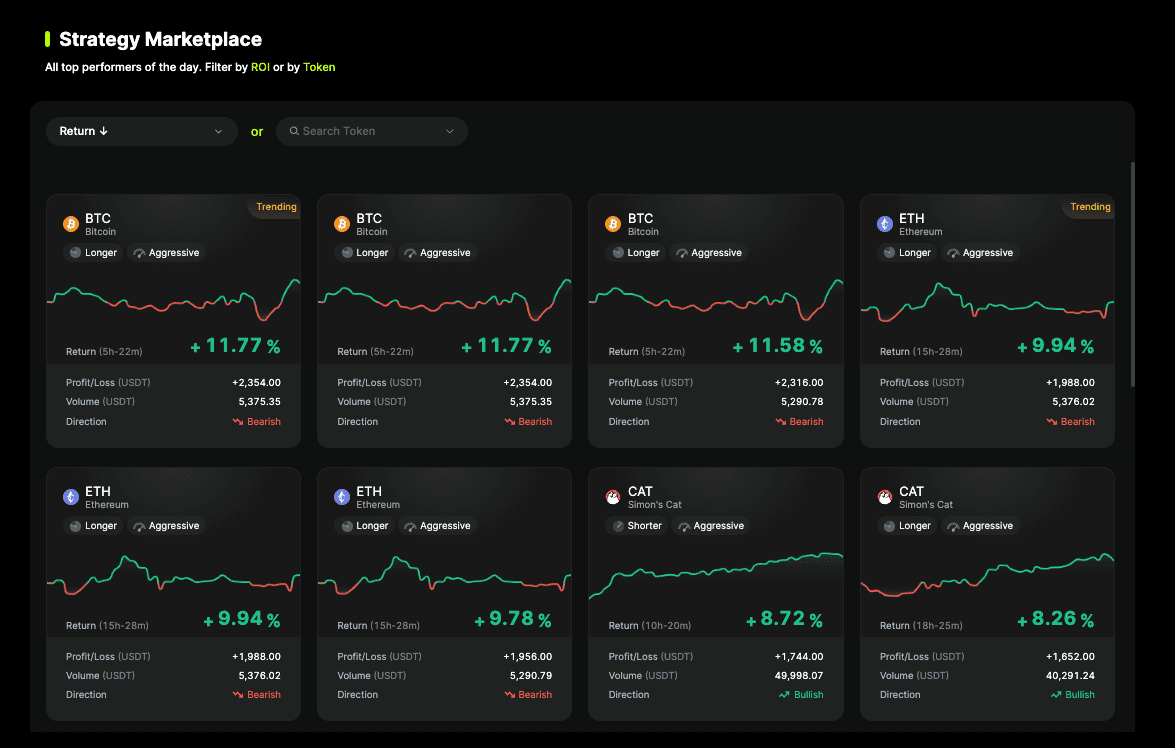Click the Ethereum logo on the Trending ETH card
Viewport: 1175px width, 748px height.
click(884, 224)
